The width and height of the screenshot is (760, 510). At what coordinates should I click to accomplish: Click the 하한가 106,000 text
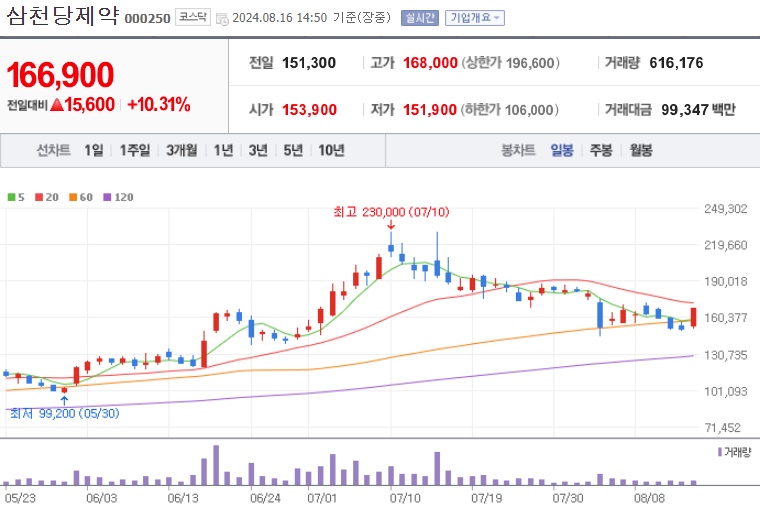pos(509,110)
